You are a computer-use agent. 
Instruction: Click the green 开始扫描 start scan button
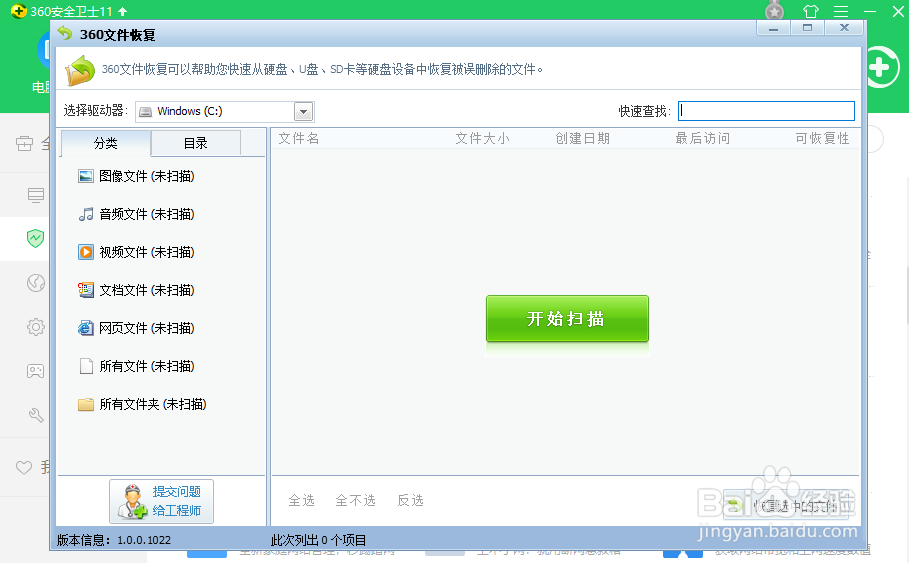click(x=567, y=318)
